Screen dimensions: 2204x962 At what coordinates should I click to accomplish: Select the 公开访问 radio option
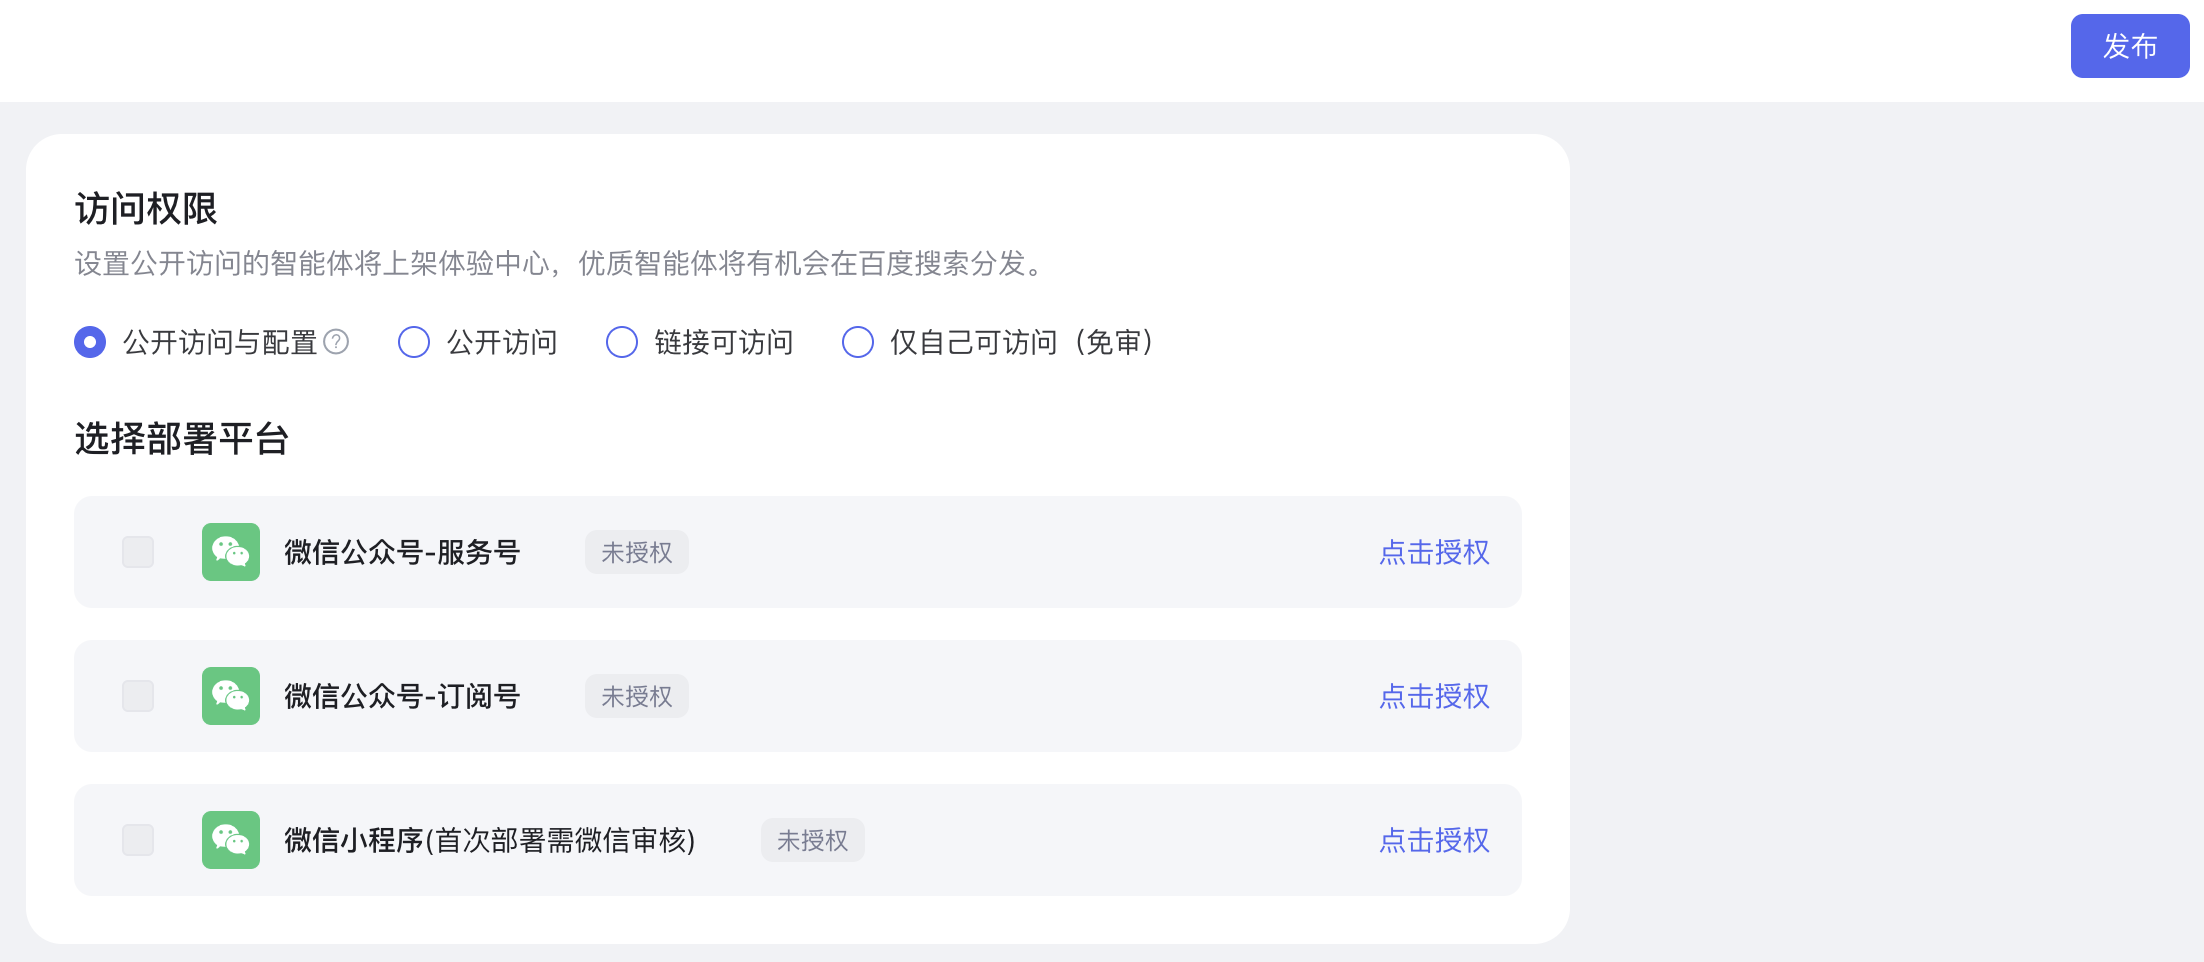coord(414,342)
